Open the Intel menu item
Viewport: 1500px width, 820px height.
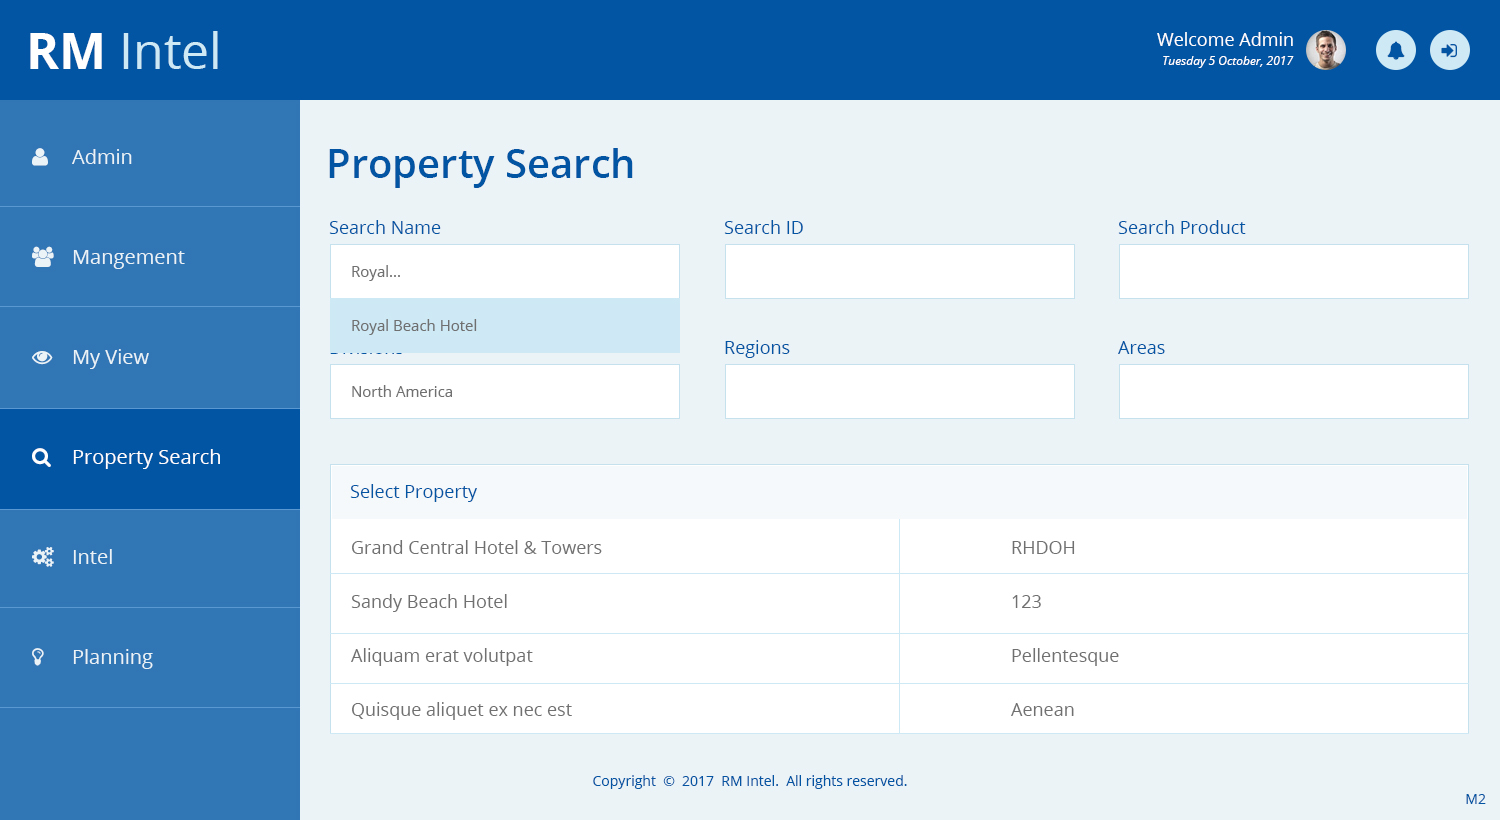(x=92, y=556)
